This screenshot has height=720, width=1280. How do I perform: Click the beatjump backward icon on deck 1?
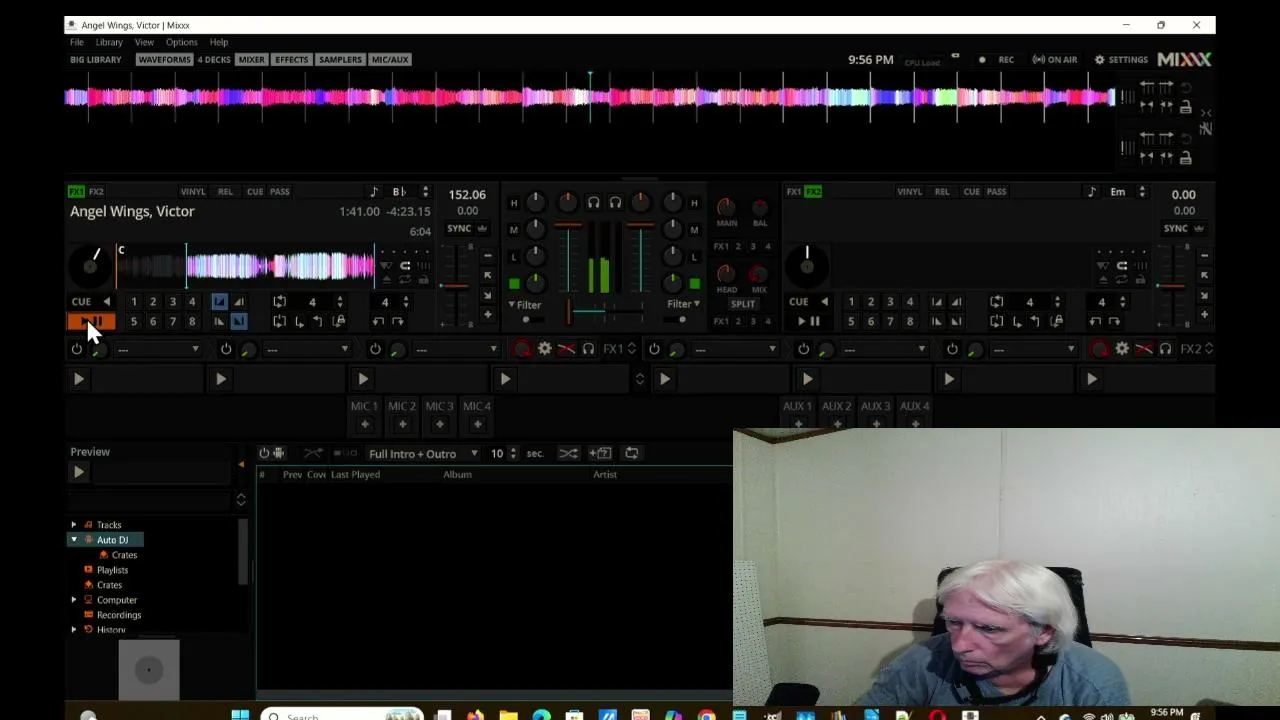click(x=378, y=321)
